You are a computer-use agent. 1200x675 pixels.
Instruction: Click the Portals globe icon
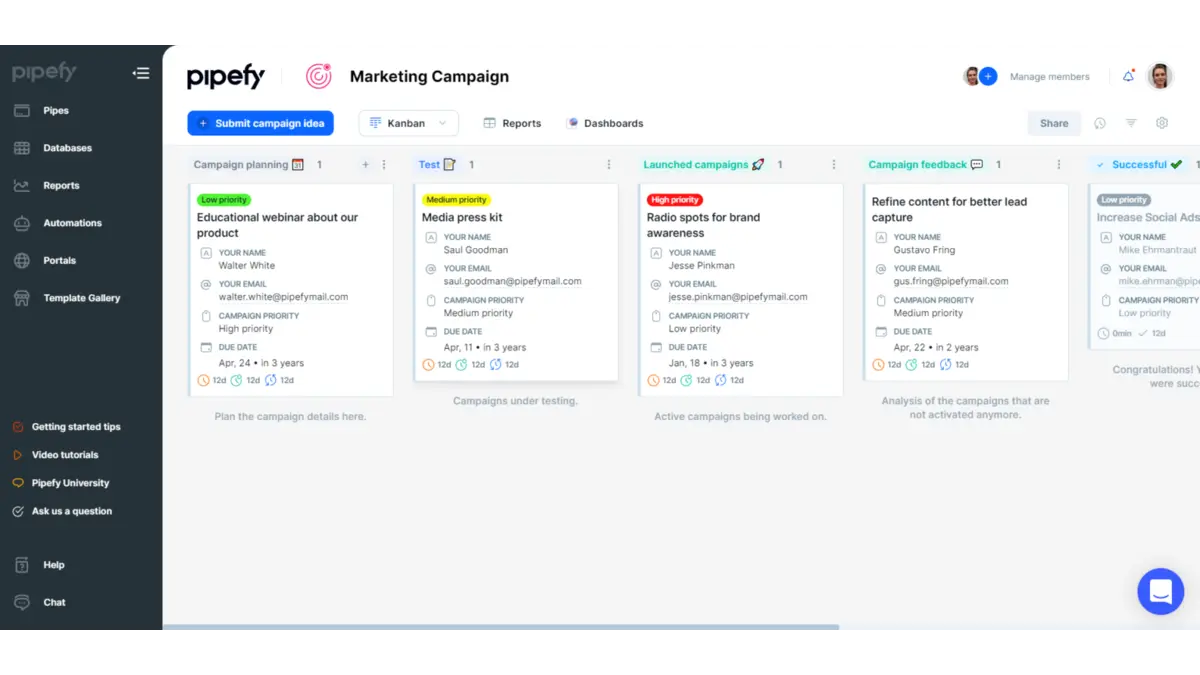(x=22, y=261)
